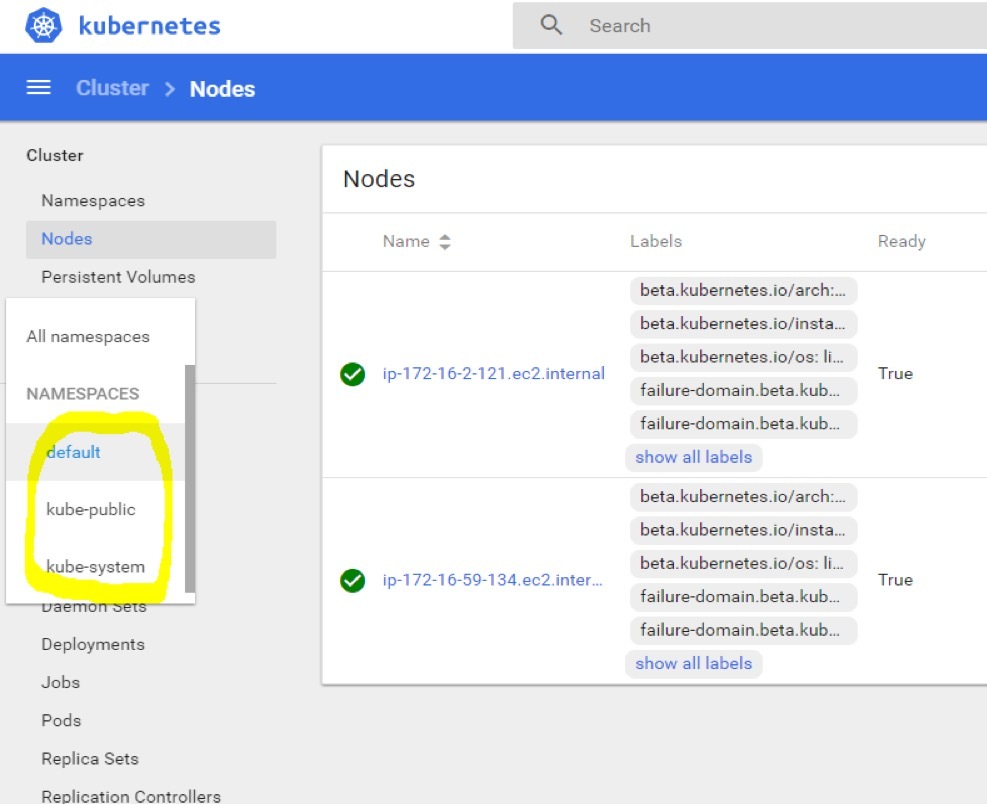Image resolution: width=987 pixels, height=804 pixels.
Task: Open Jobs in the sidebar
Action: point(60,682)
